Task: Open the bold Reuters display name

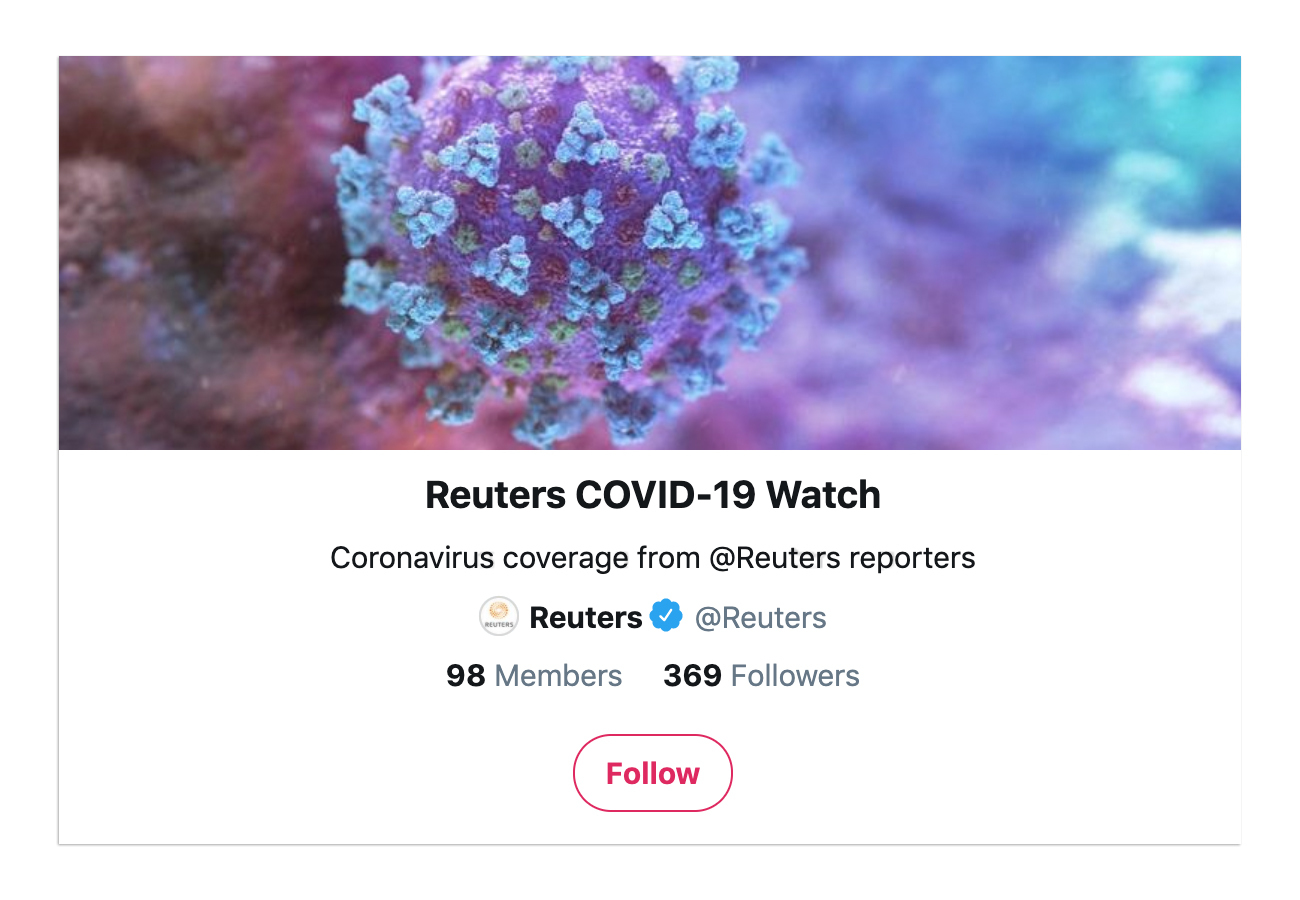Action: point(586,618)
